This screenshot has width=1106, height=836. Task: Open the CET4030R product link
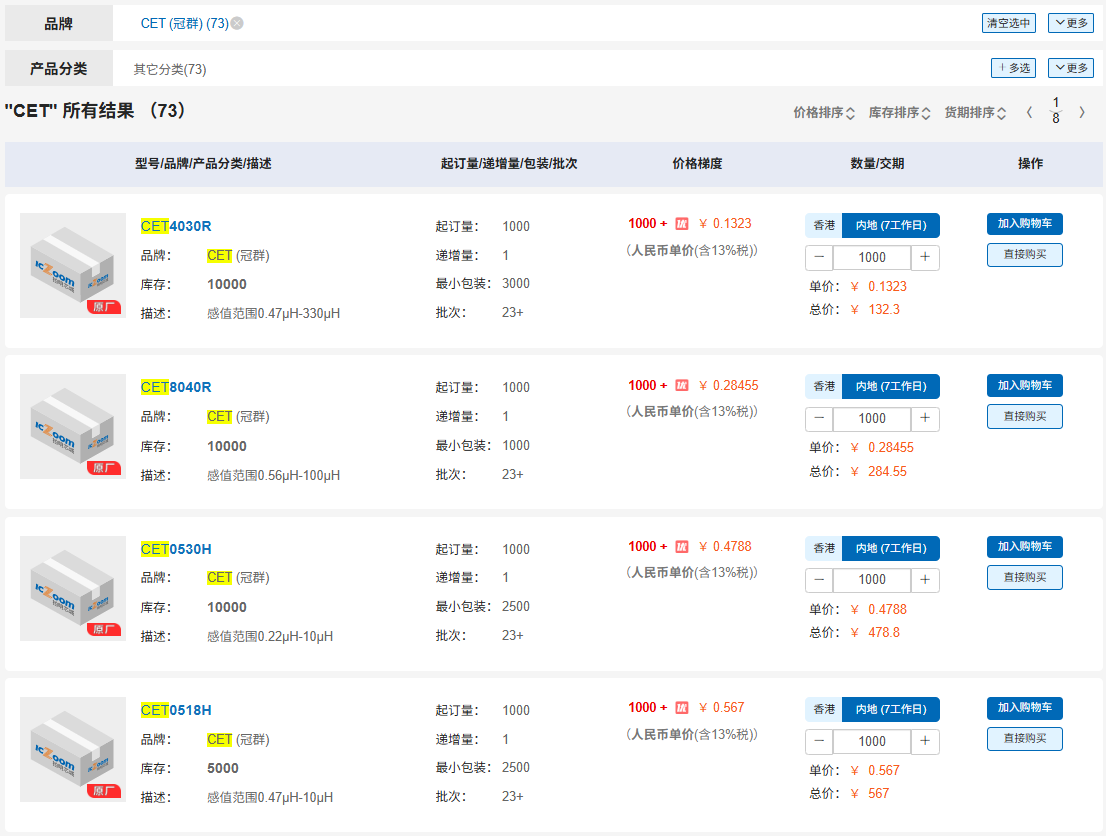coord(176,226)
